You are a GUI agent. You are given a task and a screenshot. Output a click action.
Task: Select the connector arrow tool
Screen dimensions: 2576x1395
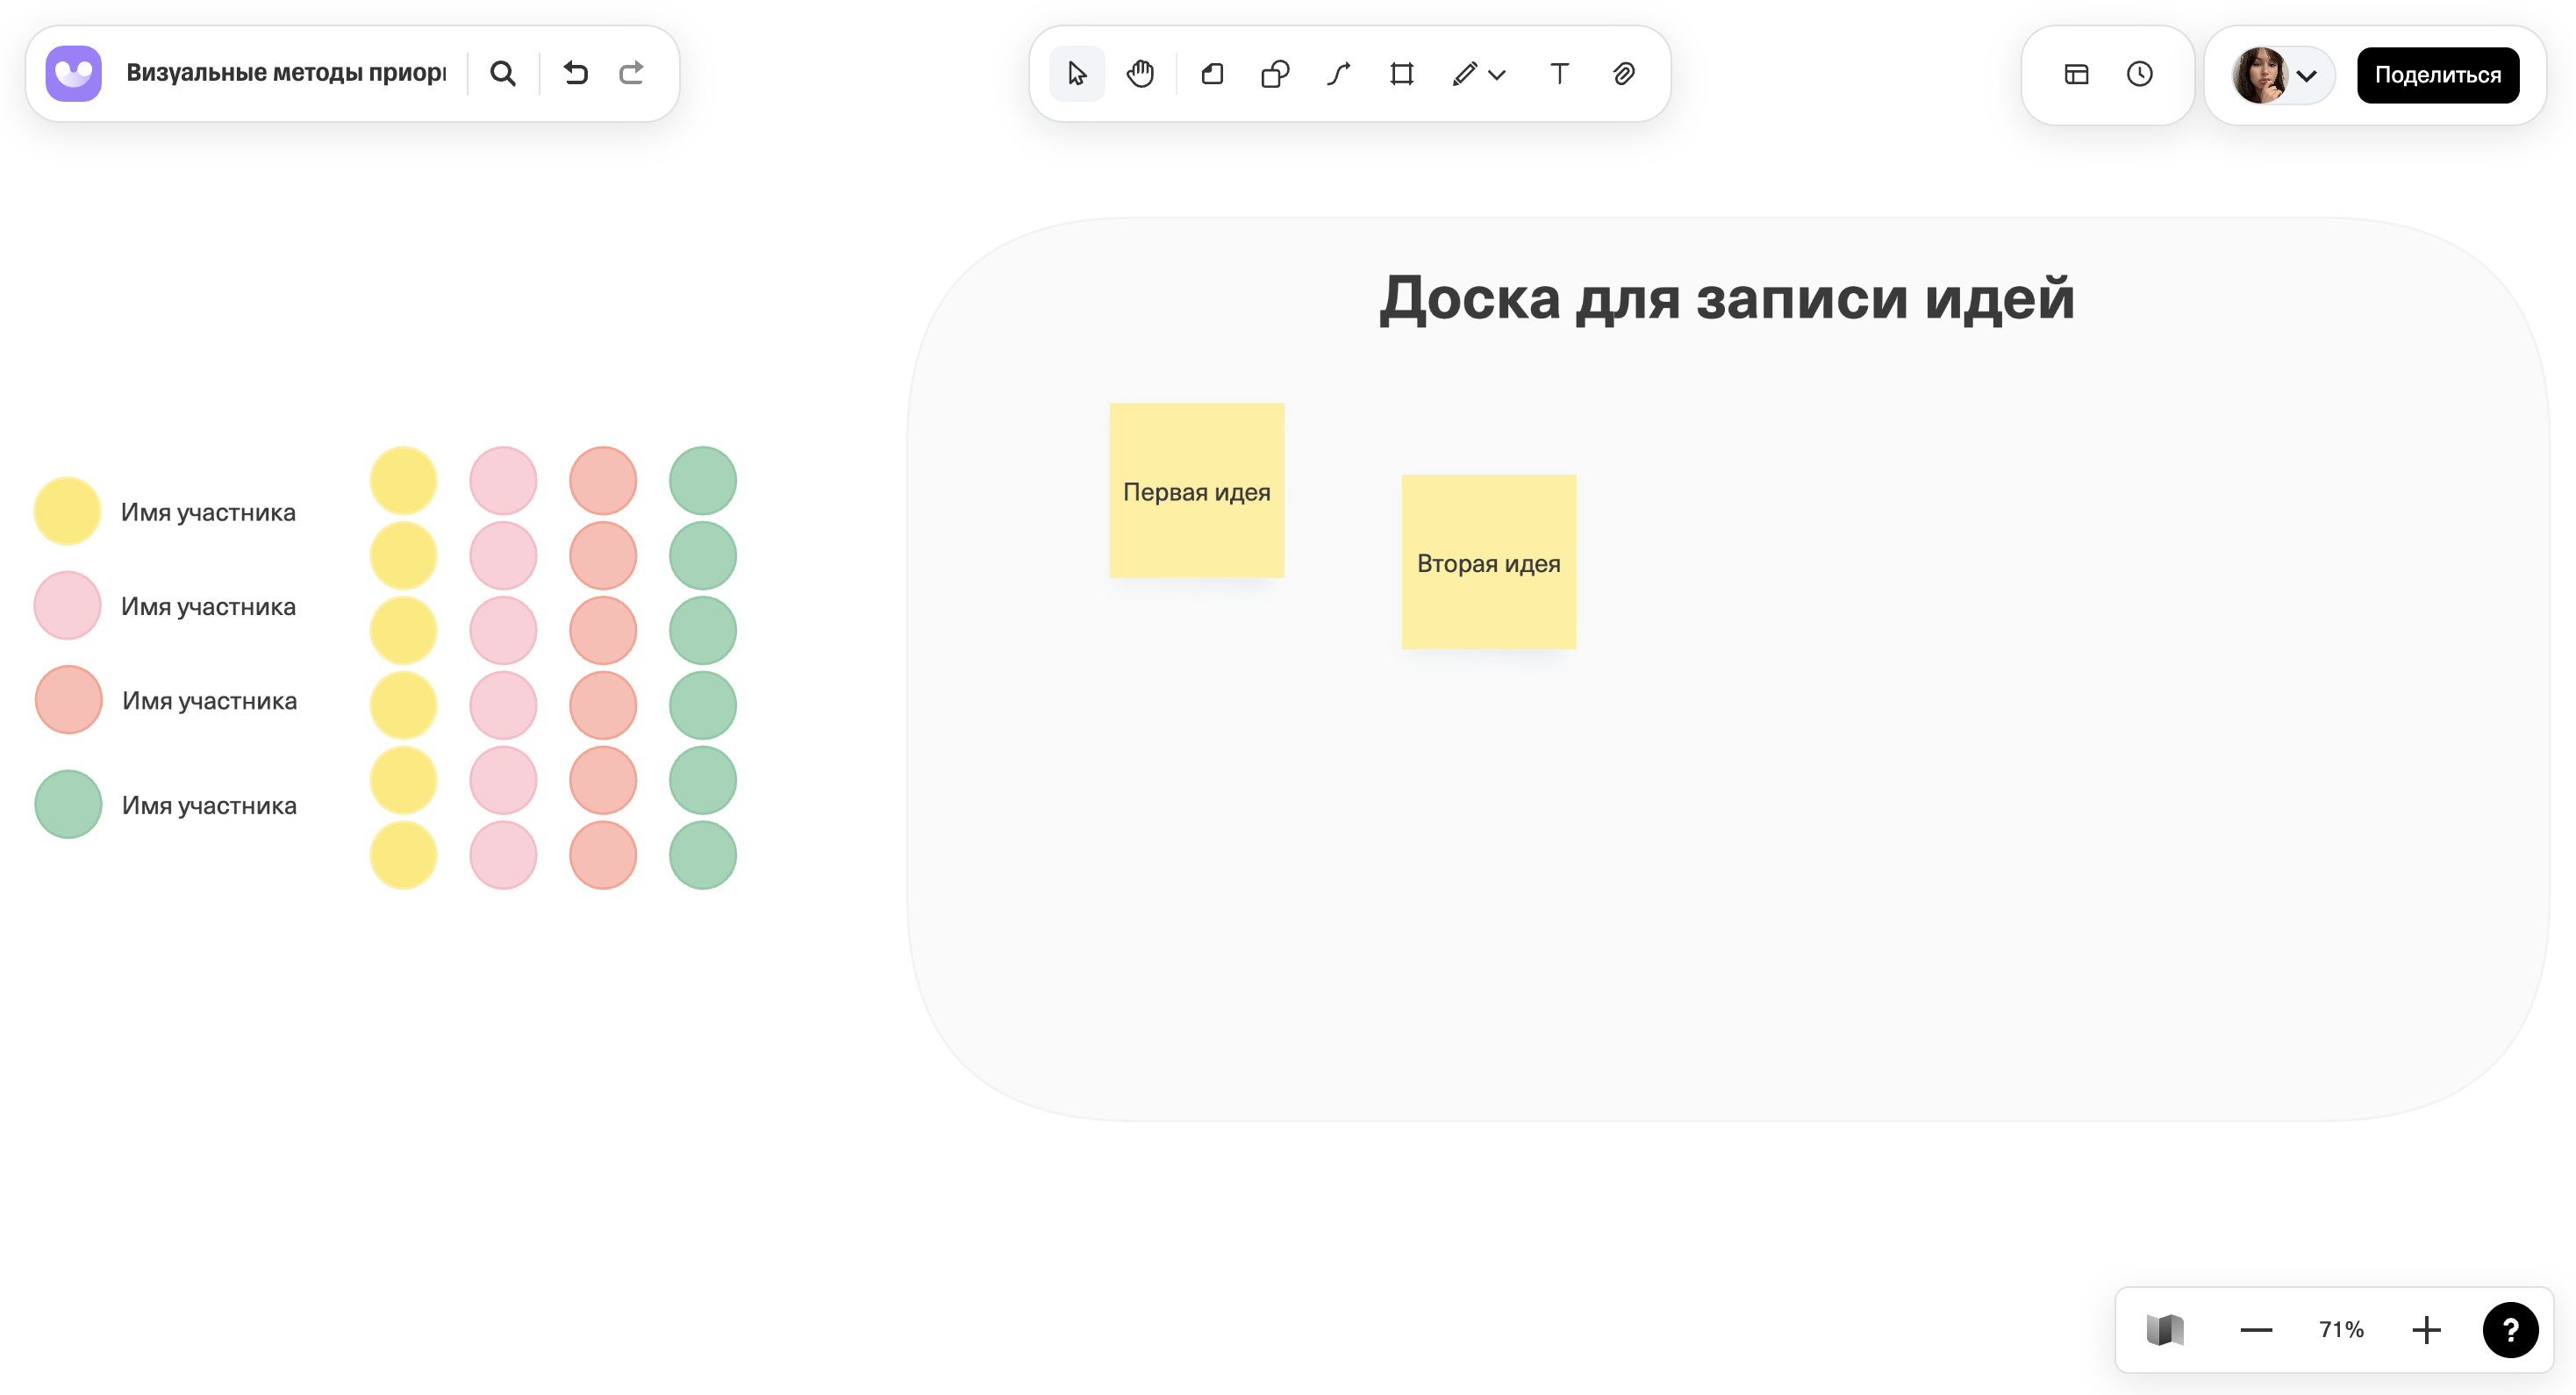tap(1337, 73)
